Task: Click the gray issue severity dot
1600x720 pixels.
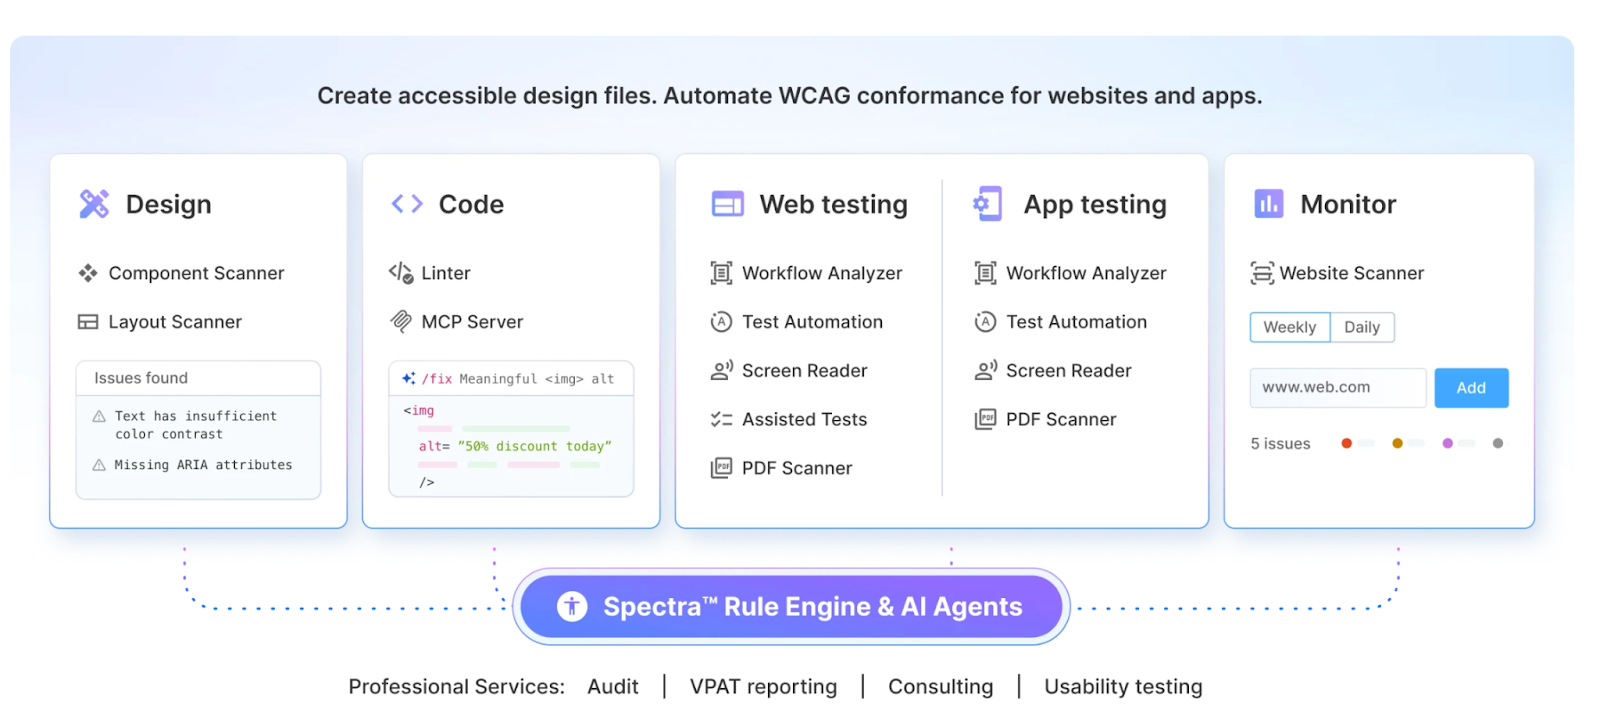Action: tap(1497, 443)
